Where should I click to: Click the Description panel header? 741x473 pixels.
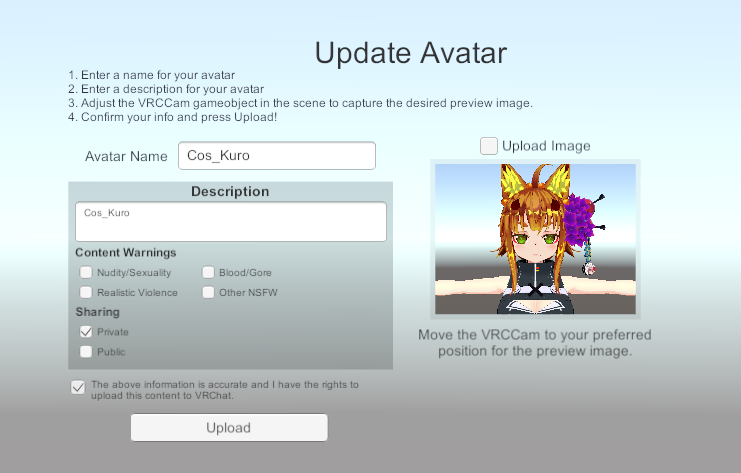pyautogui.click(x=230, y=191)
